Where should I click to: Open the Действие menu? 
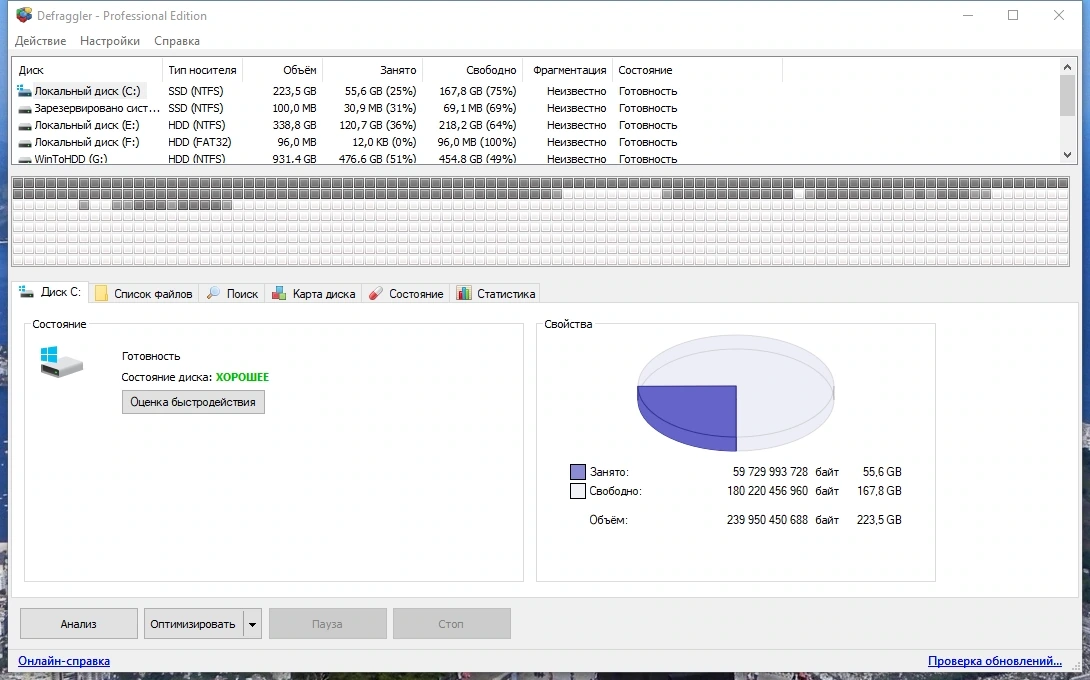pyautogui.click(x=40, y=41)
